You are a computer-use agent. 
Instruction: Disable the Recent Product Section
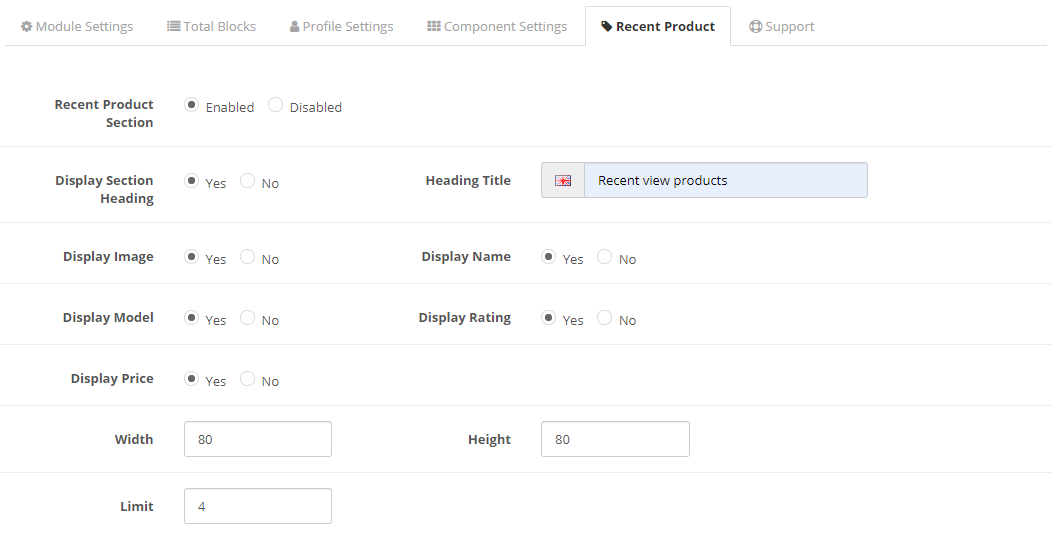tap(276, 106)
